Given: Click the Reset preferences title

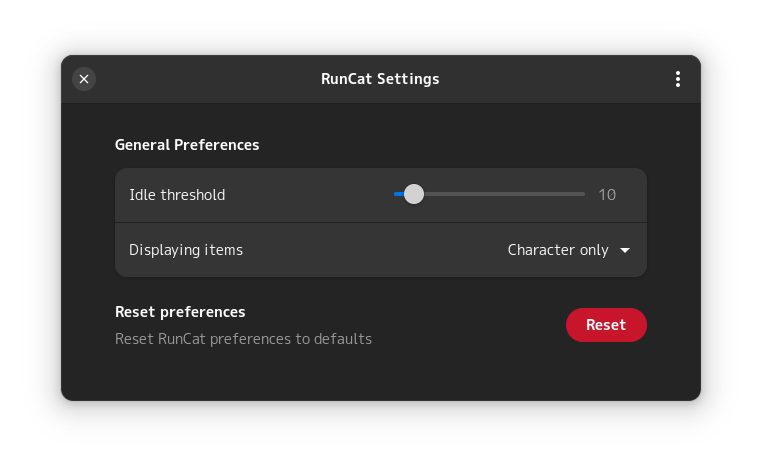Looking at the screenshot, I should coord(180,312).
